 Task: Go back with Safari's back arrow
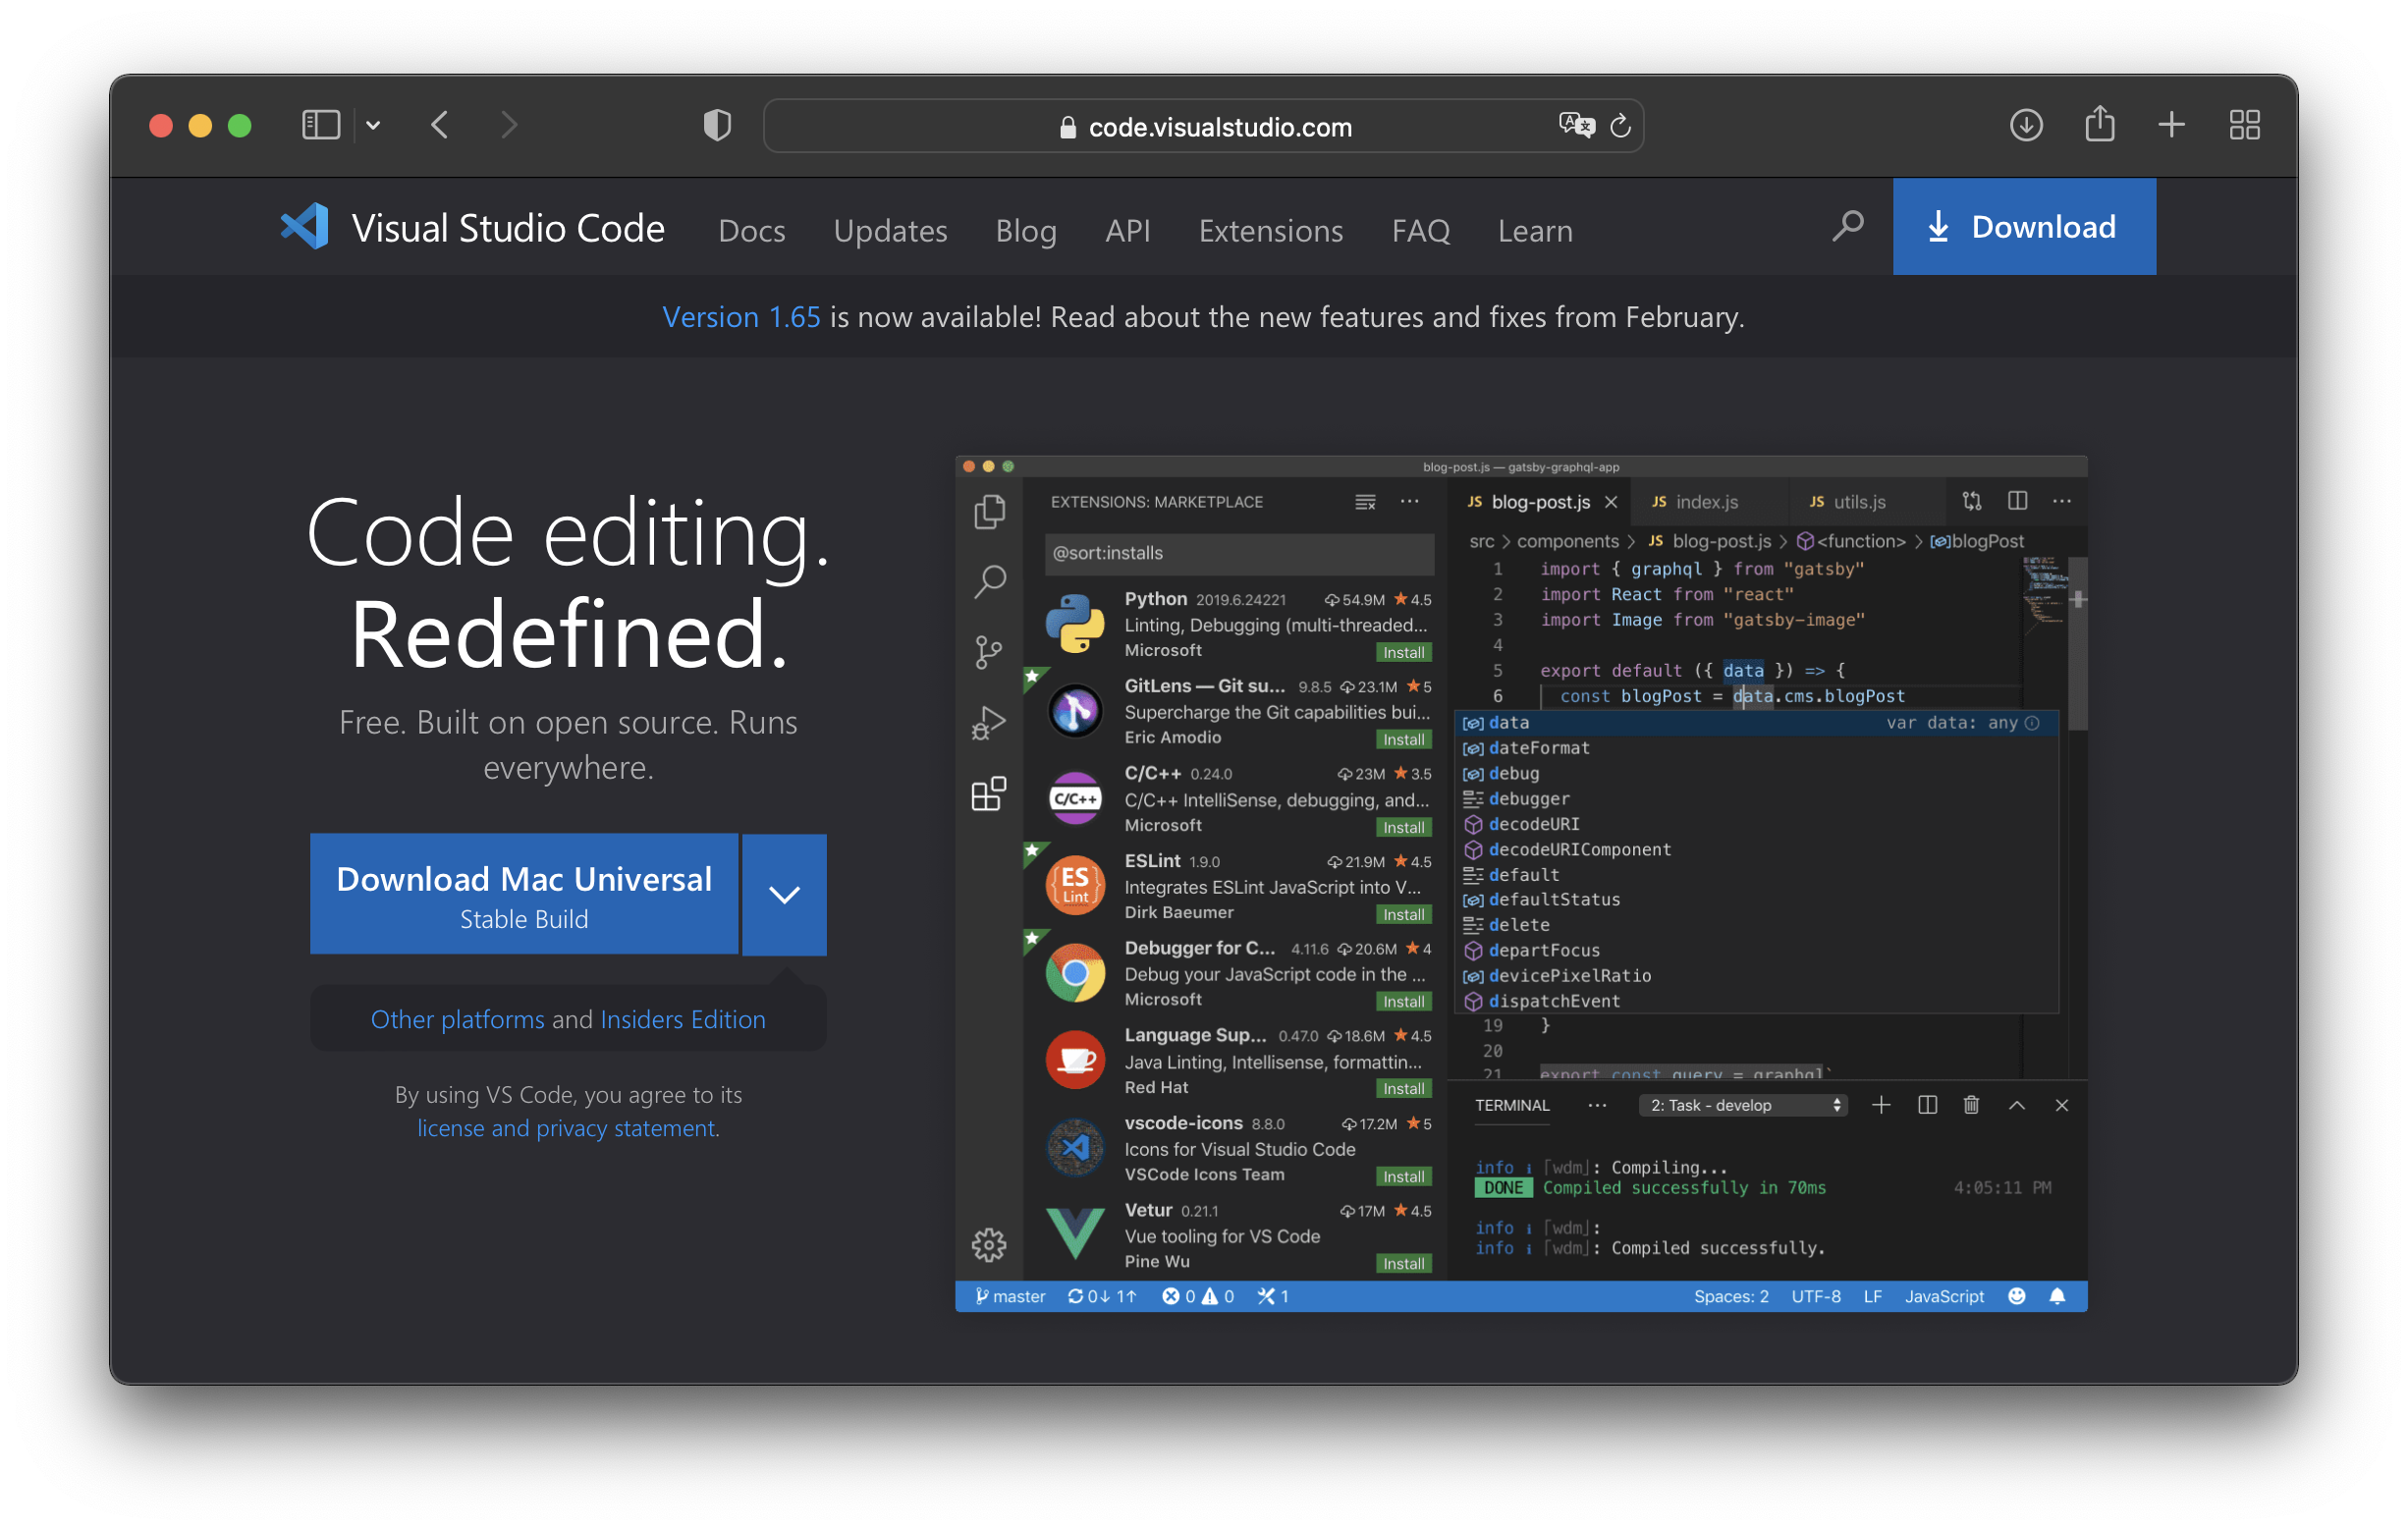[439, 125]
